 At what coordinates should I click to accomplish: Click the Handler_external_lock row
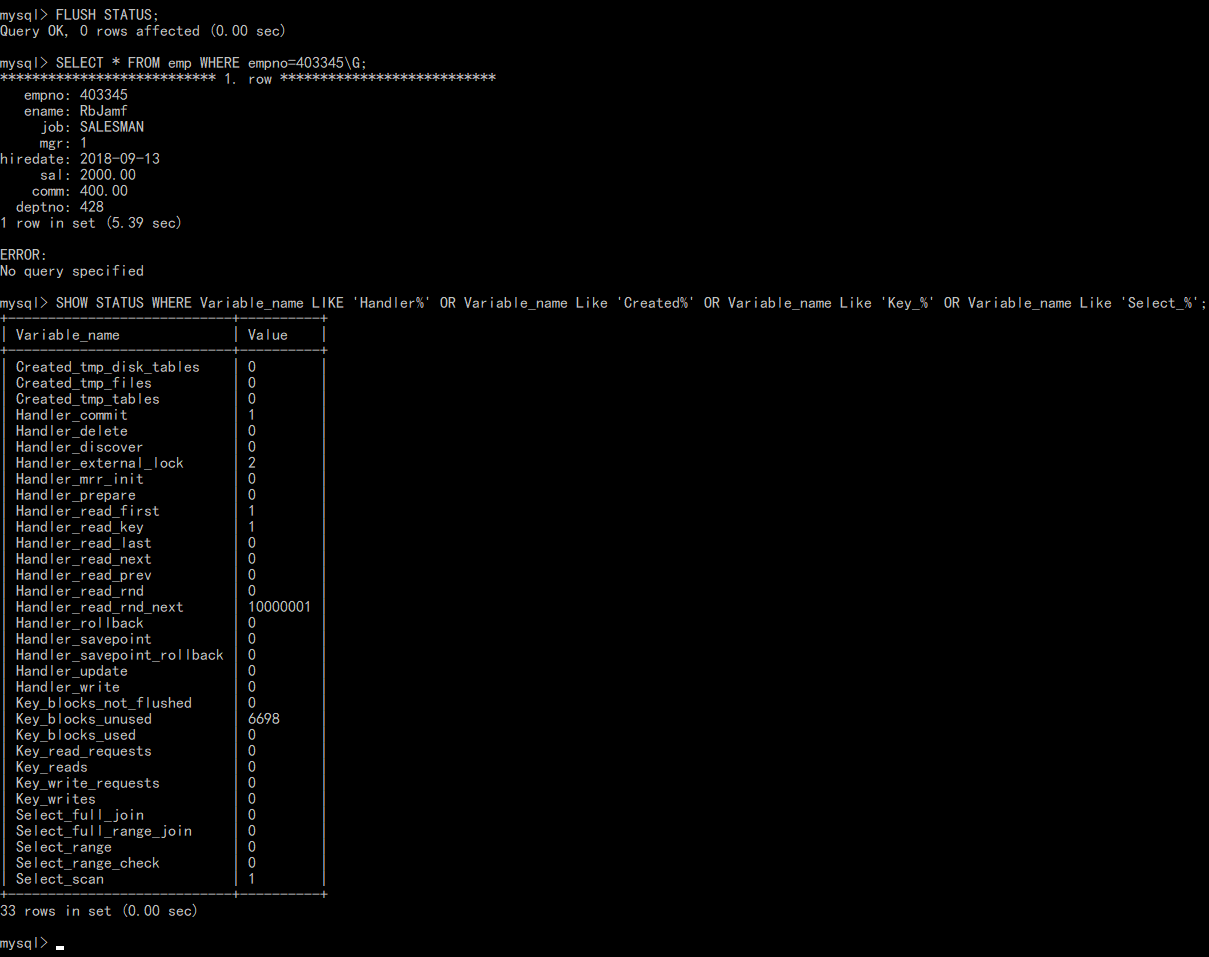coord(163,463)
